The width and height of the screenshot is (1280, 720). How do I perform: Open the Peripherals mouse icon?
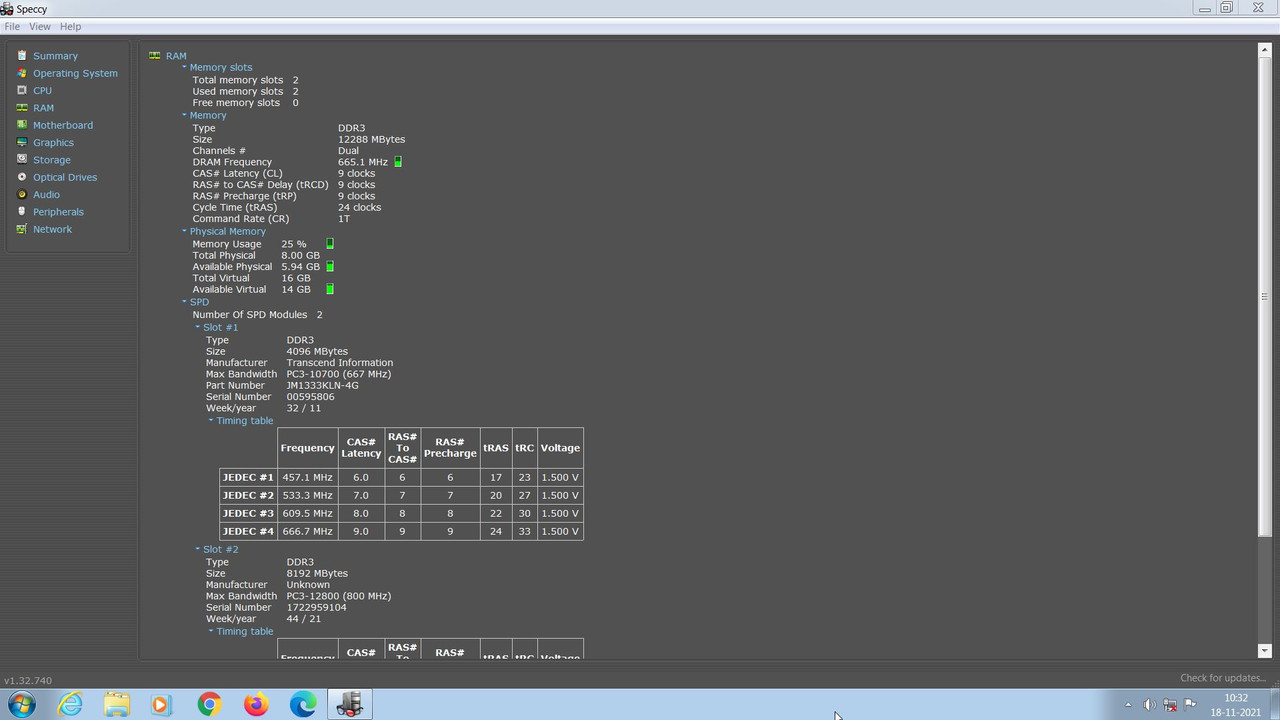tap(22, 212)
